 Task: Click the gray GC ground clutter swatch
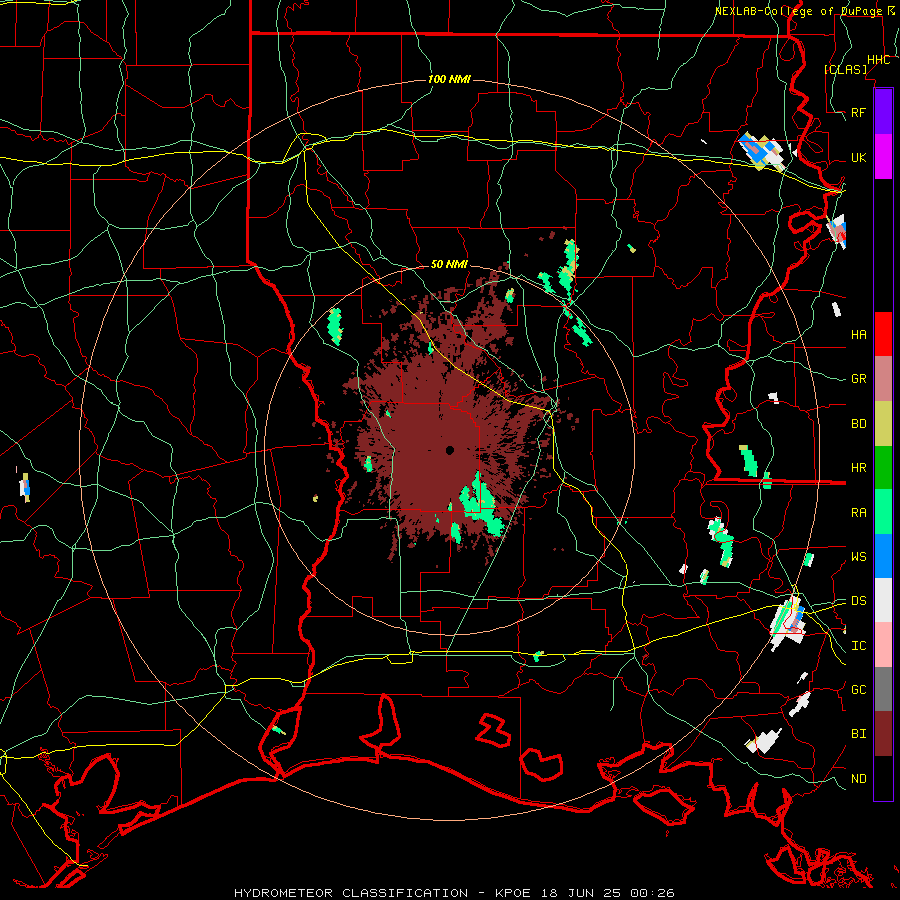coord(883,689)
